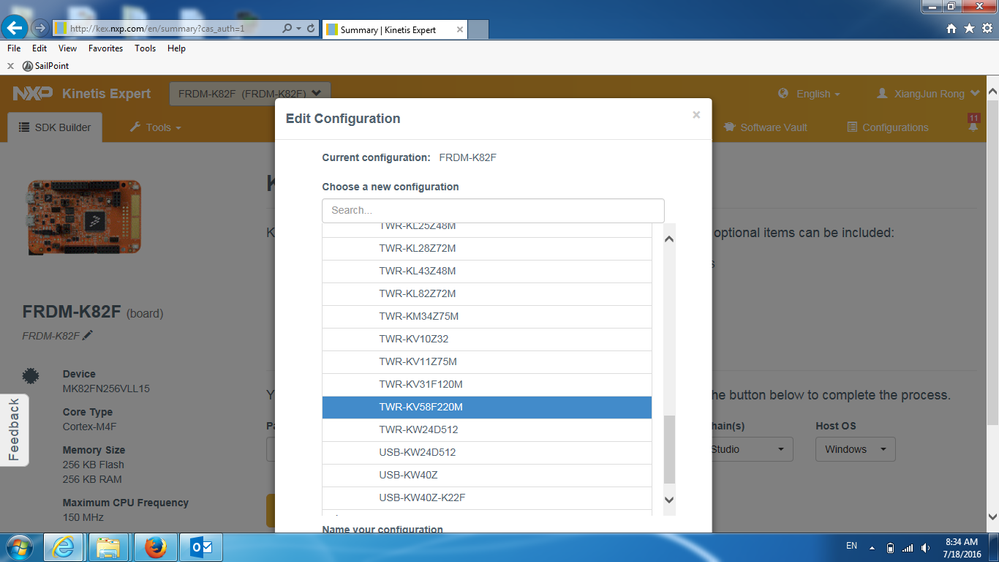Open the Host OS Windows dropdown
Screen dimensions: 999x562
coord(855,449)
